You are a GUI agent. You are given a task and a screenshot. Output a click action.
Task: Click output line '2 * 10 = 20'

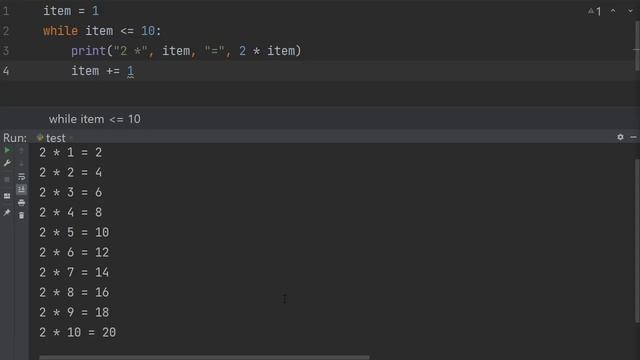point(78,333)
